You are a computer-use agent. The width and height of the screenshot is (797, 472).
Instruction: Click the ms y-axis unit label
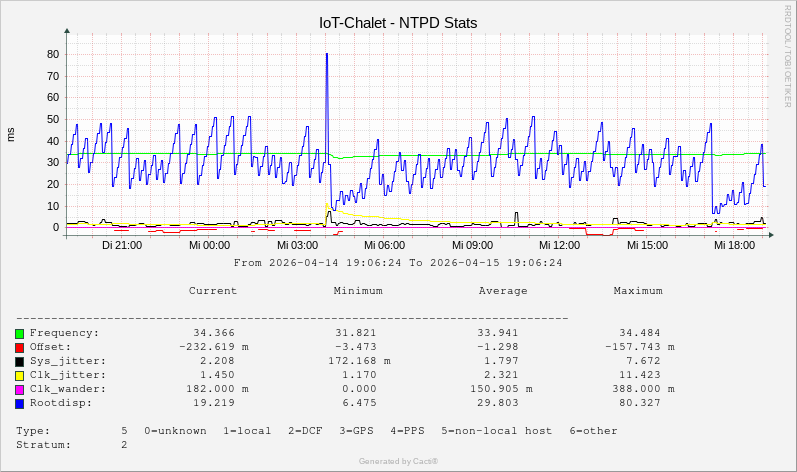11,134
